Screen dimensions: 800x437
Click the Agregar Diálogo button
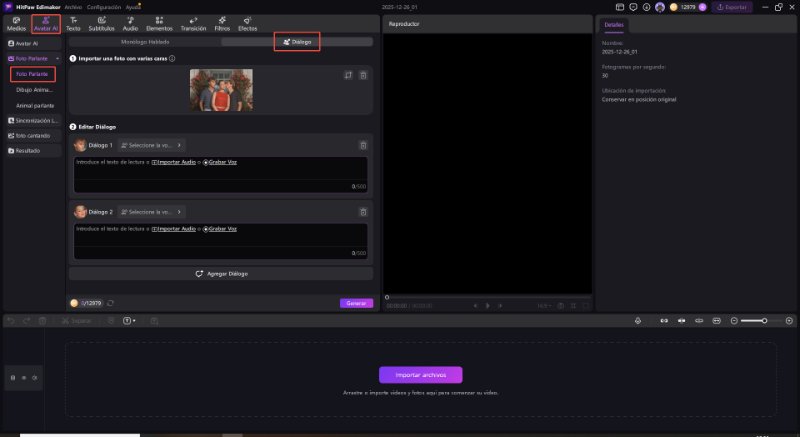point(221,273)
